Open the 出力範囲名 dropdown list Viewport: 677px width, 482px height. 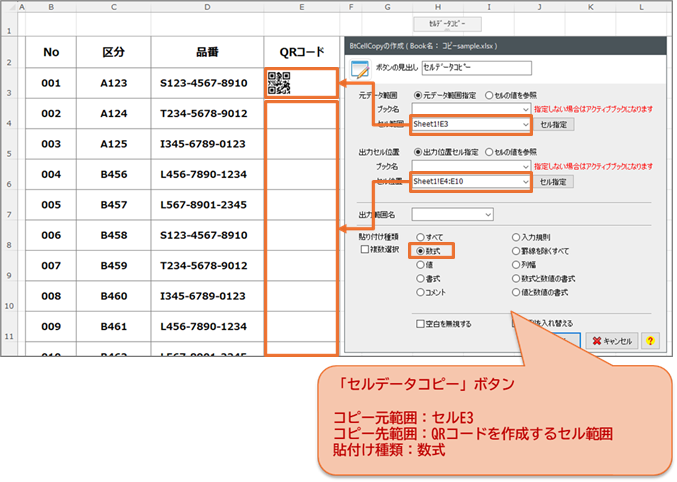tap(487, 214)
